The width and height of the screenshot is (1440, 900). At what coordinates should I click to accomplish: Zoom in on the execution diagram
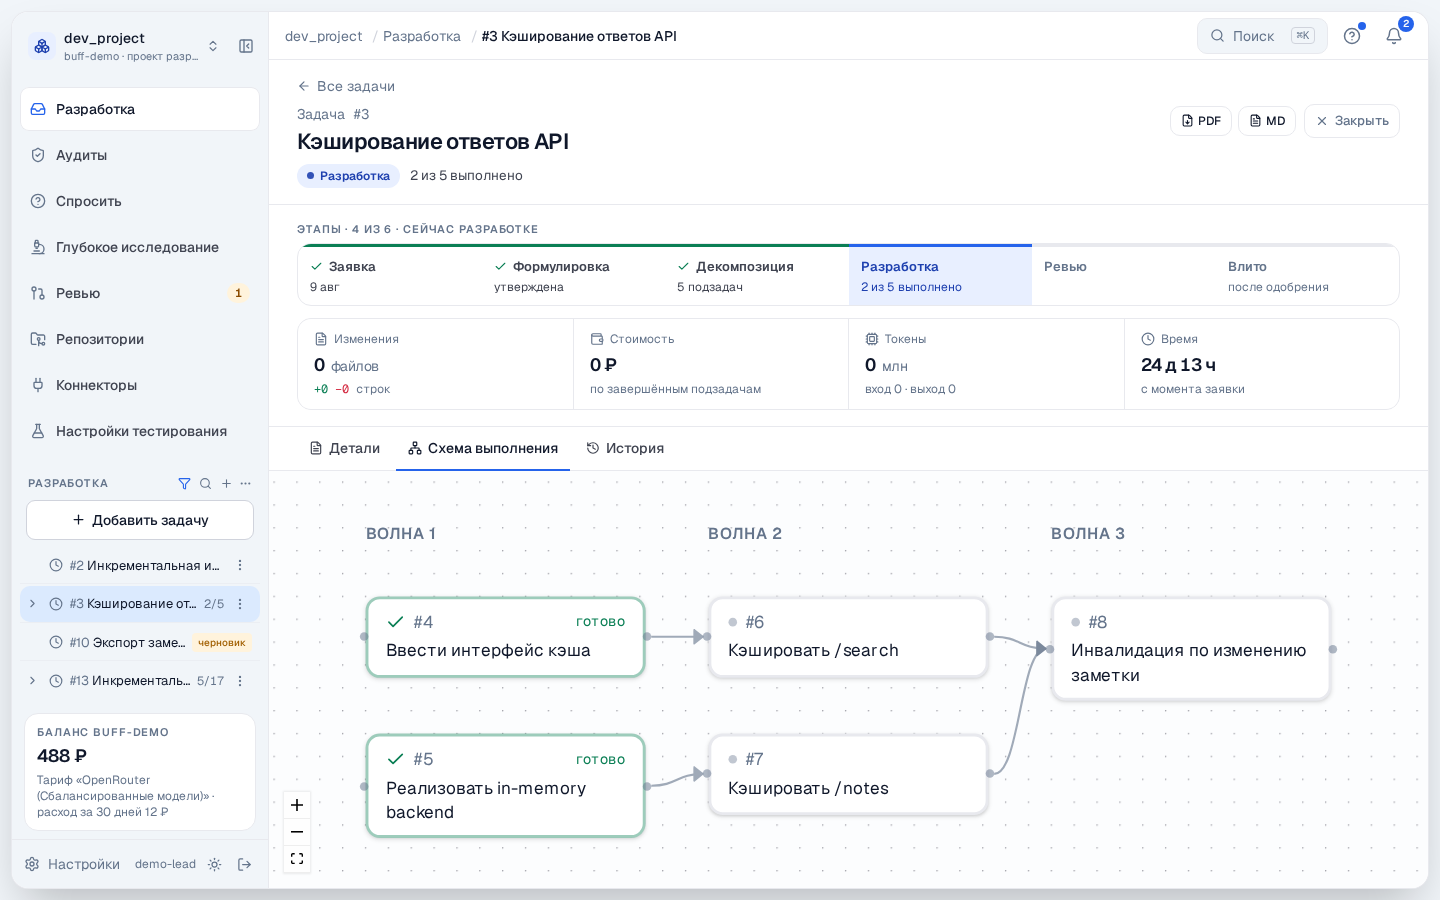[x=297, y=805]
